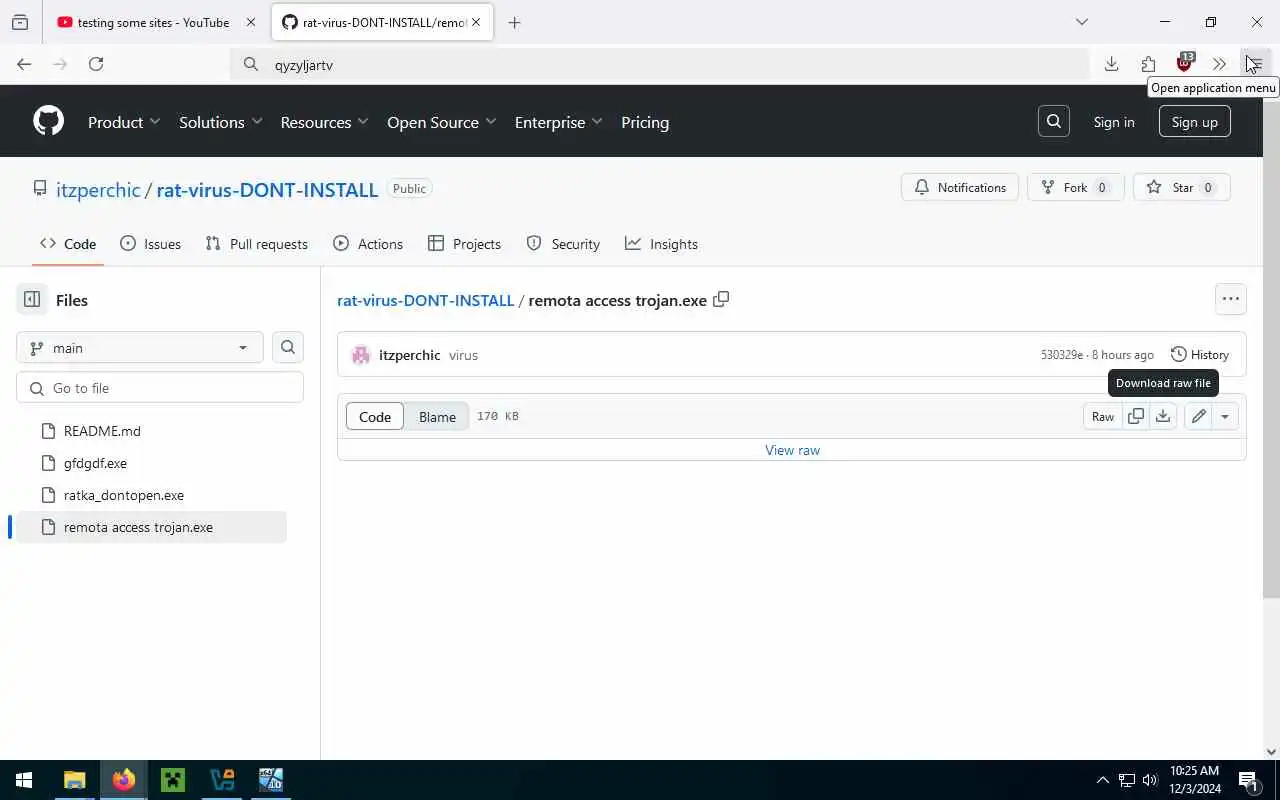Show hidden system tray icons
Viewport: 1280px width, 800px height.
(x=1102, y=780)
